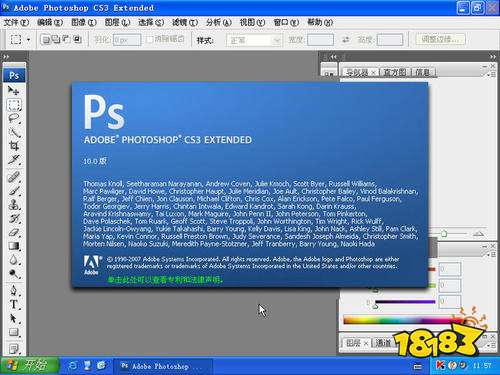Expand the collapsed toolbox double-arrow
The image size is (500, 375).
pyautogui.click(x=6, y=57)
